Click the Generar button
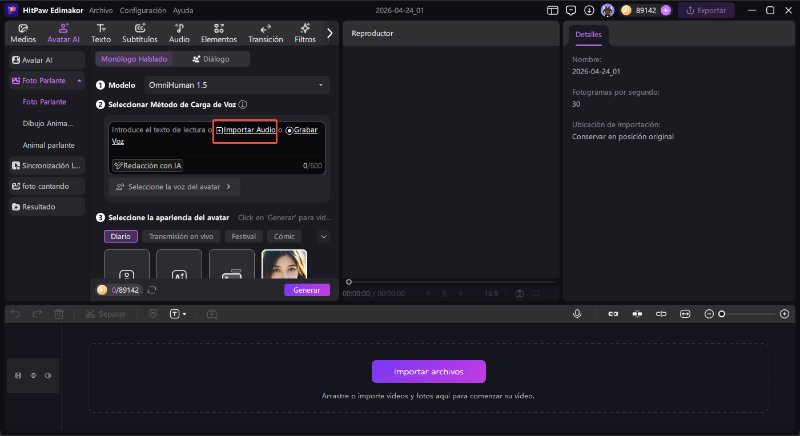 307,290
